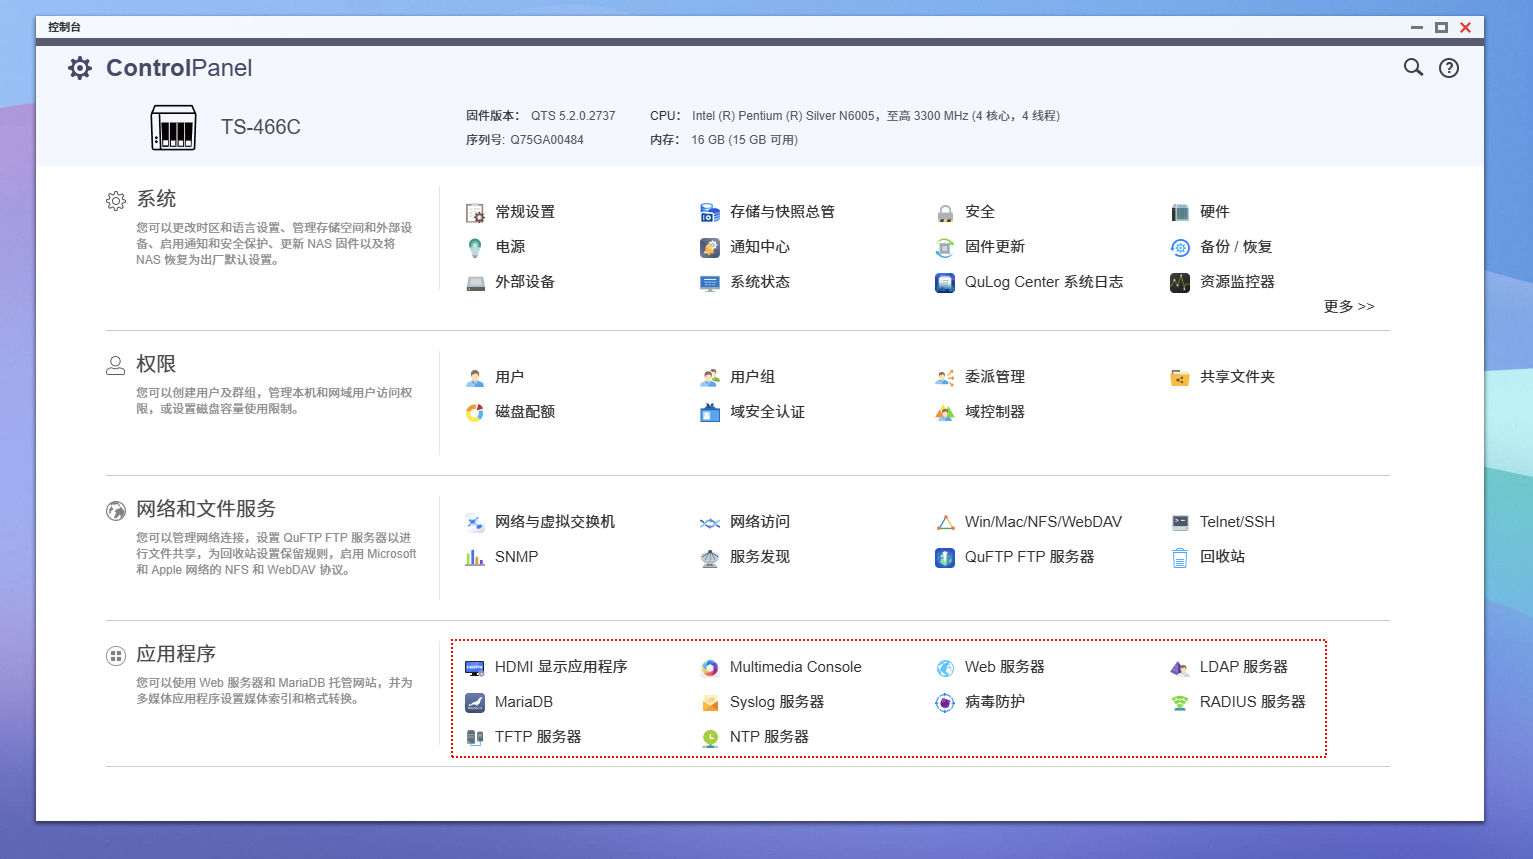This screenshot has width=1533, height=859.
Task: Click the TS-466C model name
Action: 261,127
